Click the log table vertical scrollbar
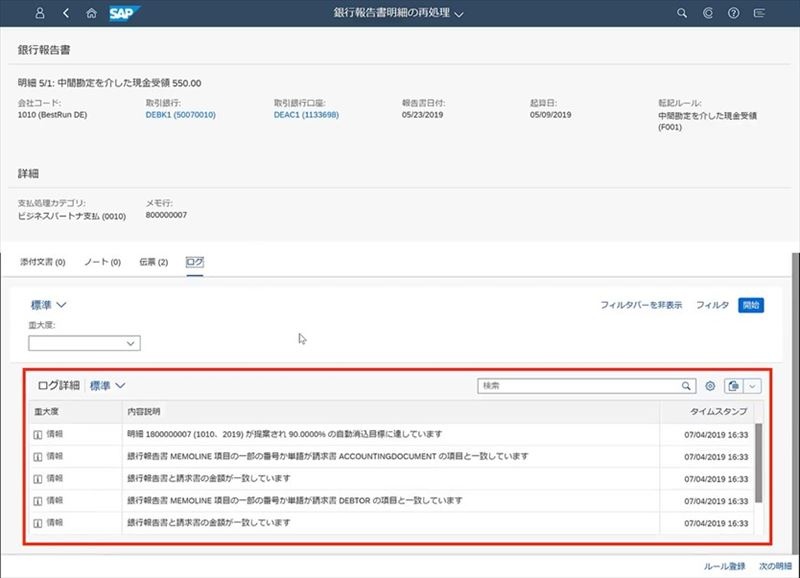The width and height of the screenshot is (800, 578). tap(759, 460)
